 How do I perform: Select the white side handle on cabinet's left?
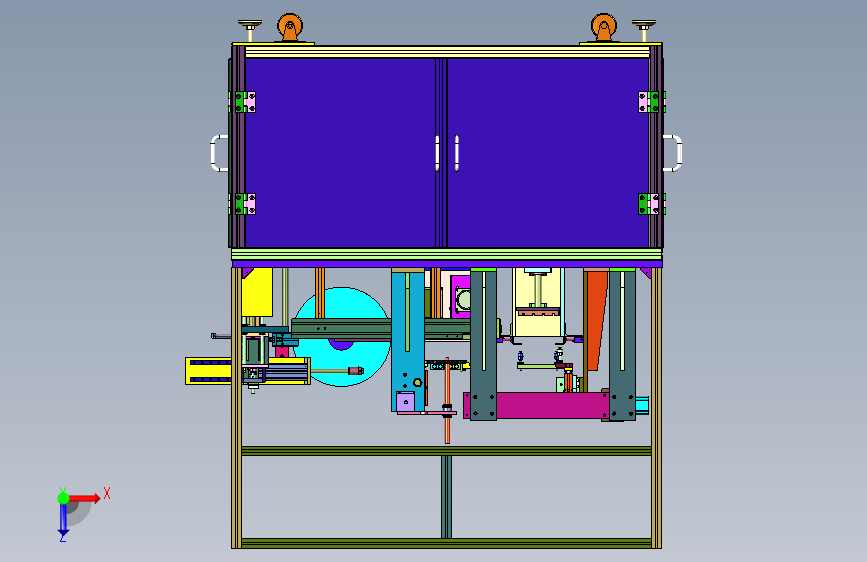click(x=219, y=153)
